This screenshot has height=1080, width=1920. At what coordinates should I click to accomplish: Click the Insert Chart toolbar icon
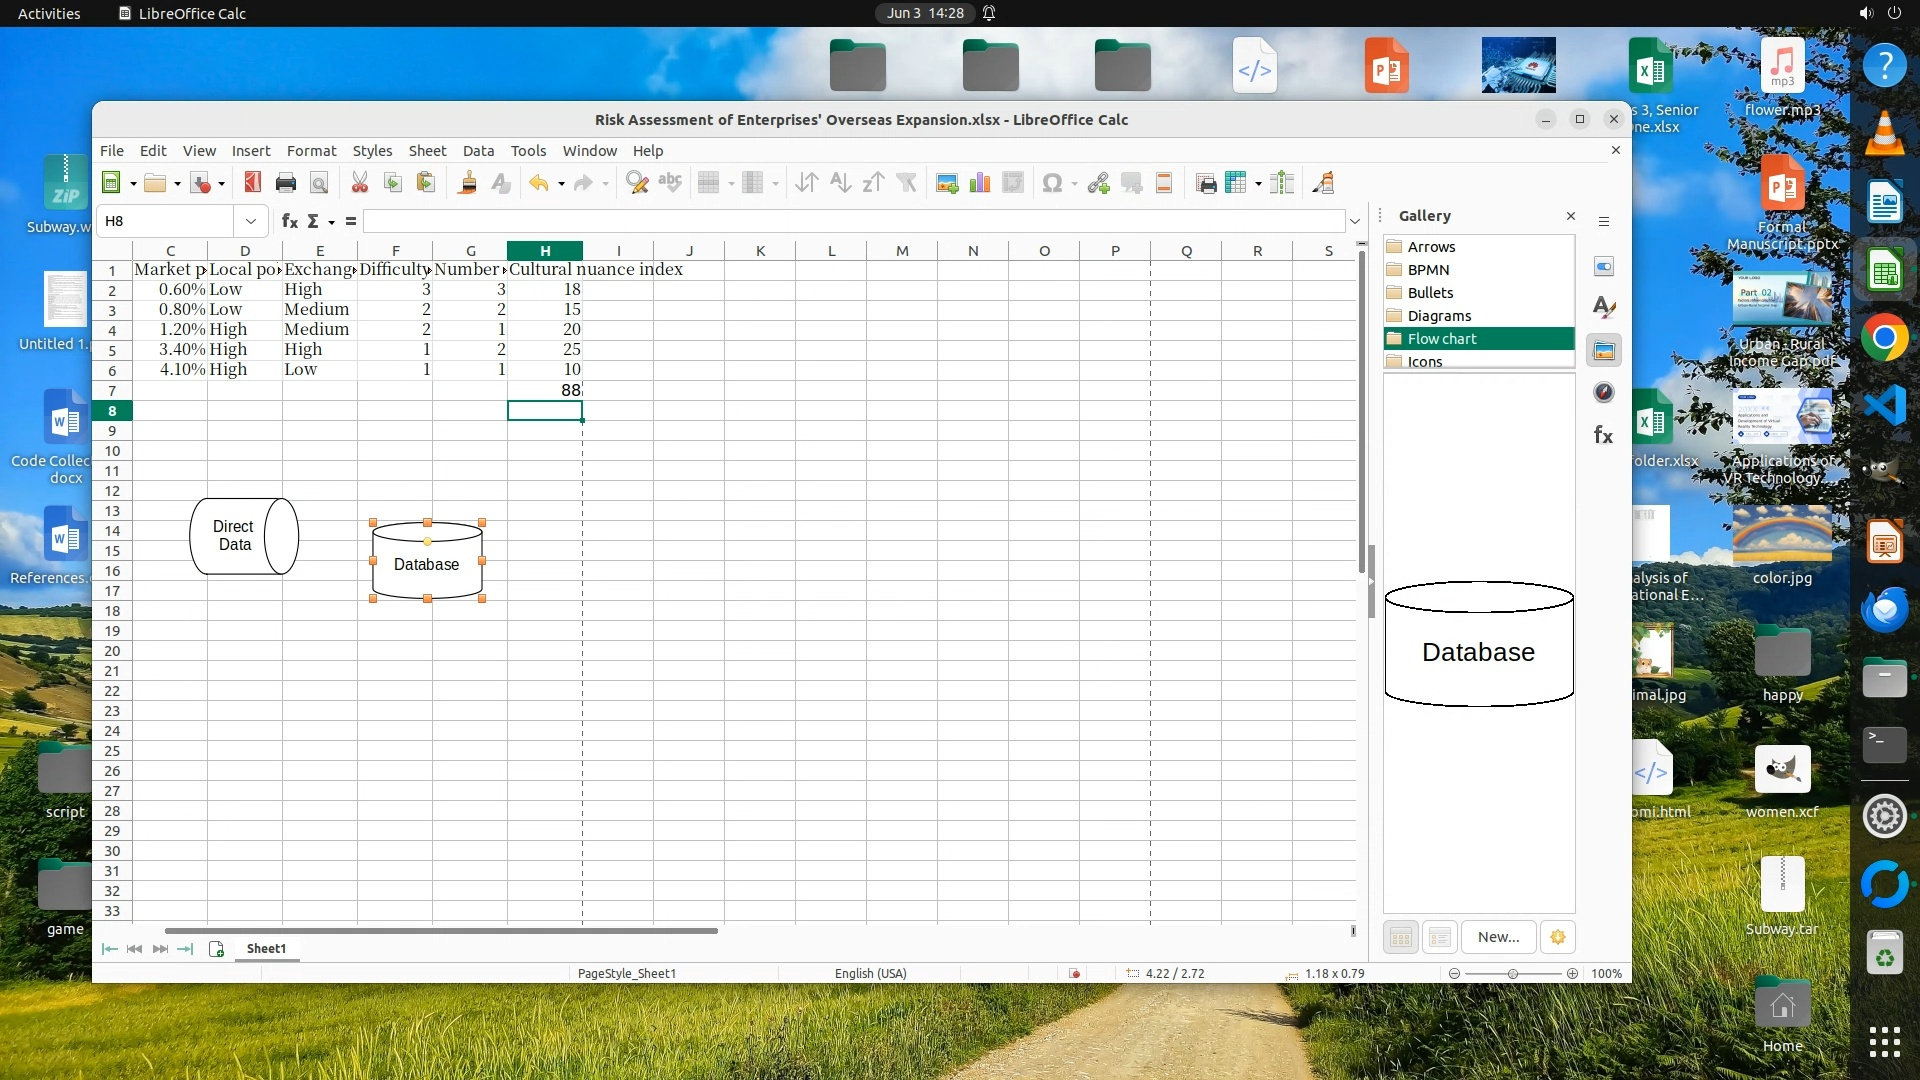click(x=980, y=183)
